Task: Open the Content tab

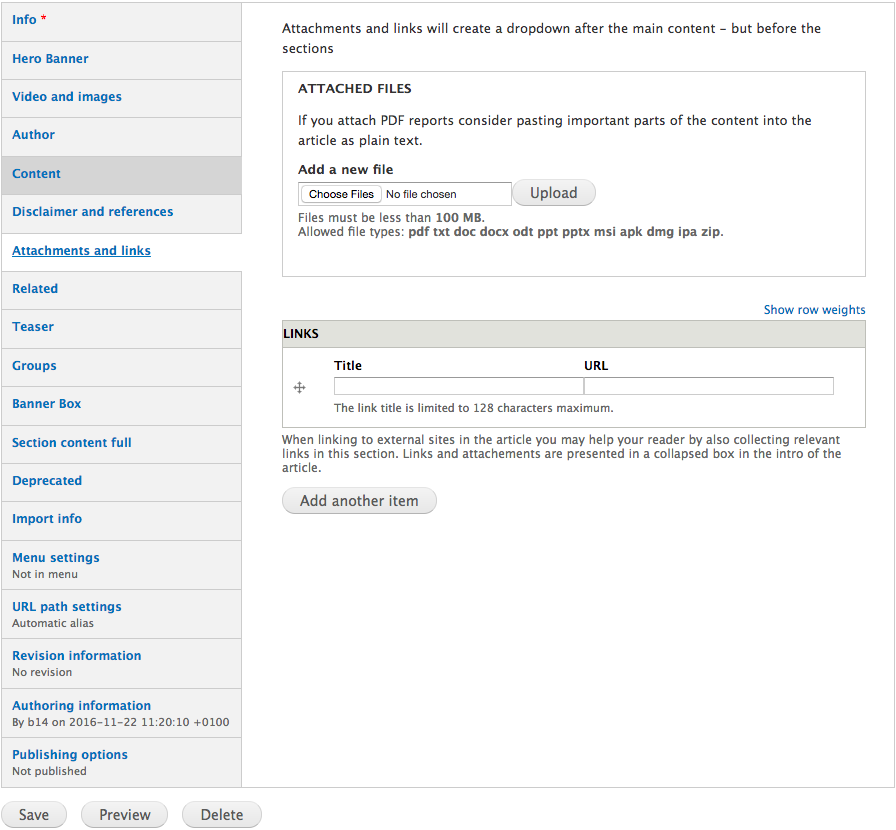Action: [x=37, y=174]
